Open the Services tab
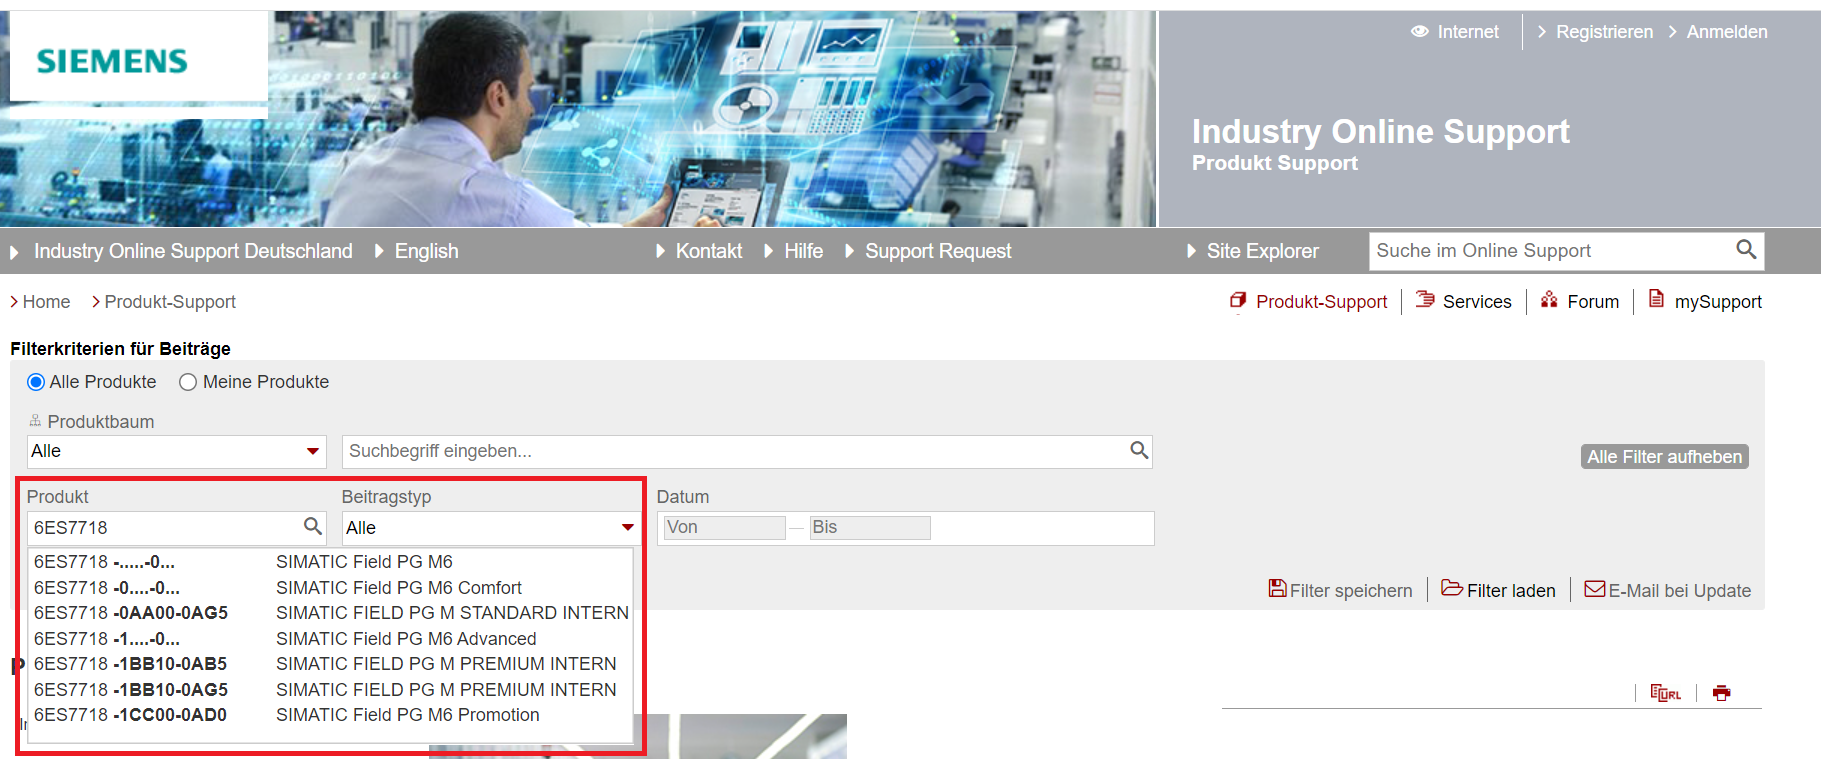Screen dimensions: 1821x759 pyautogui.click(x=1477, y=302)
